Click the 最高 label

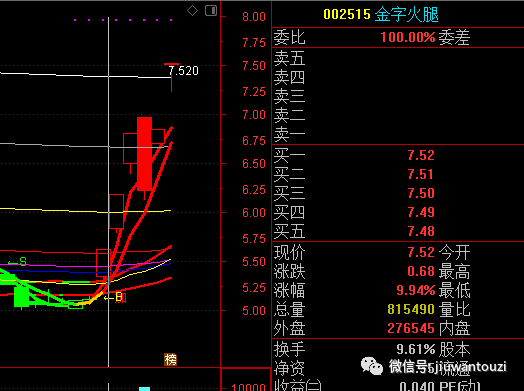(x=454, y=271)
